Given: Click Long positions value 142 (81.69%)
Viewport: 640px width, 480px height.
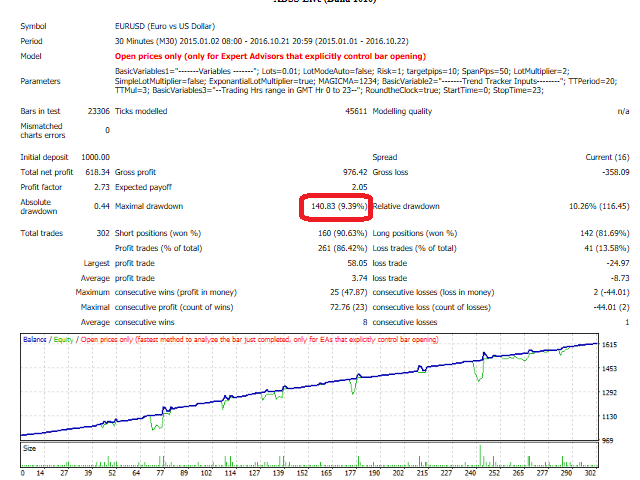Looking at the screenshot, I should pyautogui.click(x=604, y=233).
